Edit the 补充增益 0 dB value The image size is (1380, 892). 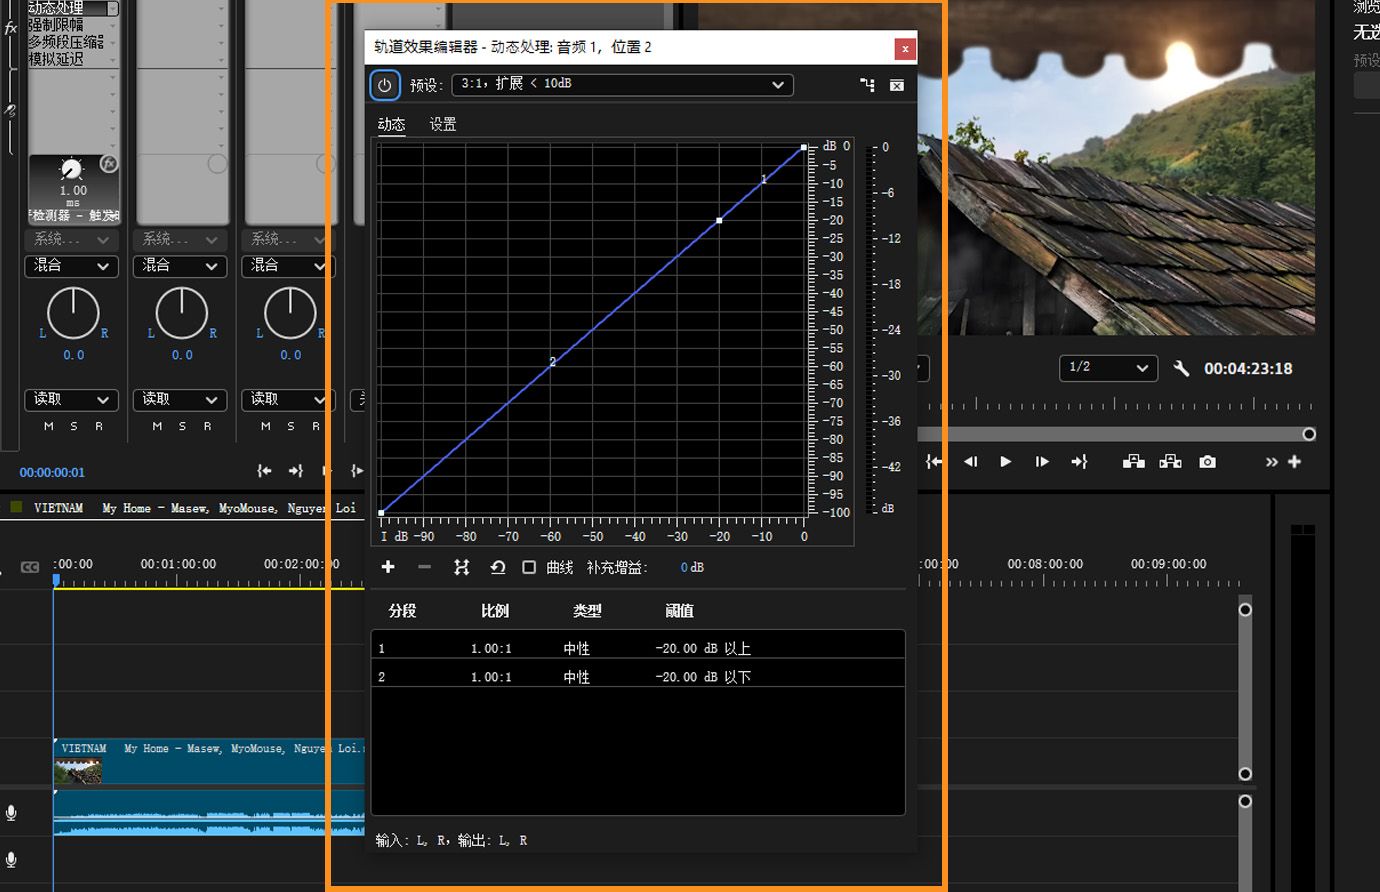click(x=690, y=567)
